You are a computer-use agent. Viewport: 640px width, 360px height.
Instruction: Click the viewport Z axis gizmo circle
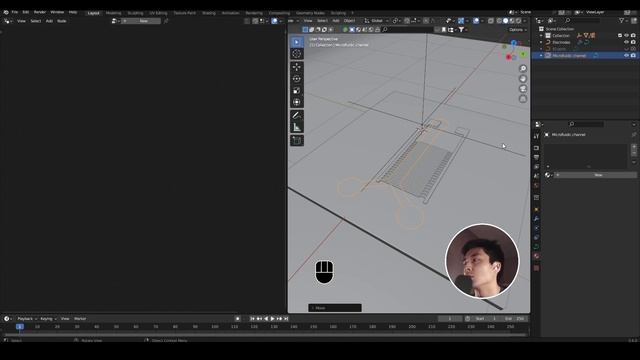(513, 43)
